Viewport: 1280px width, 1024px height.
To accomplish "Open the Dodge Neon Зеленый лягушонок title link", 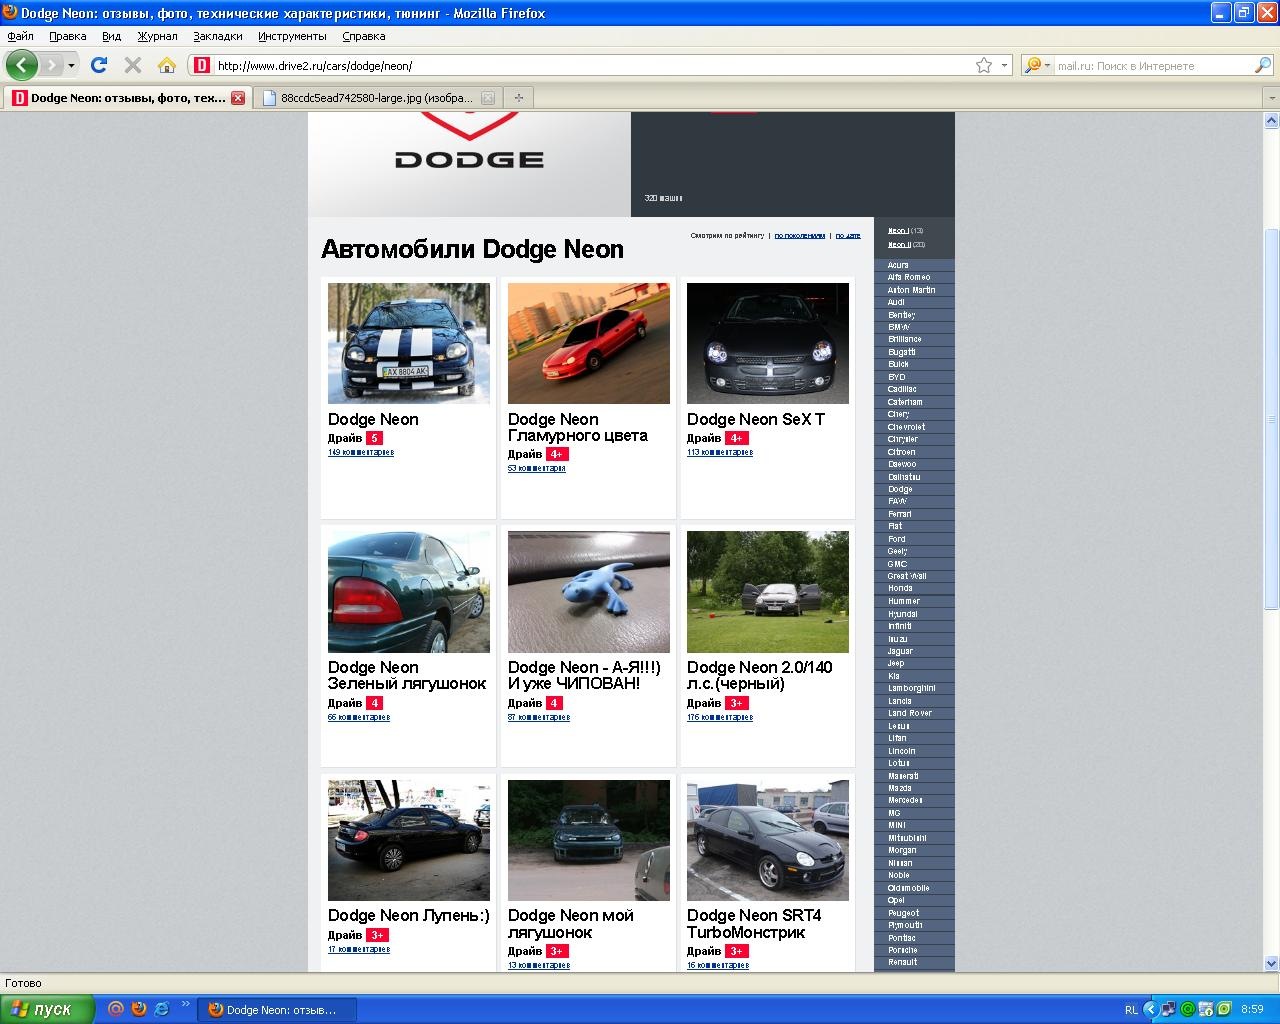I will tap(407, 676).
